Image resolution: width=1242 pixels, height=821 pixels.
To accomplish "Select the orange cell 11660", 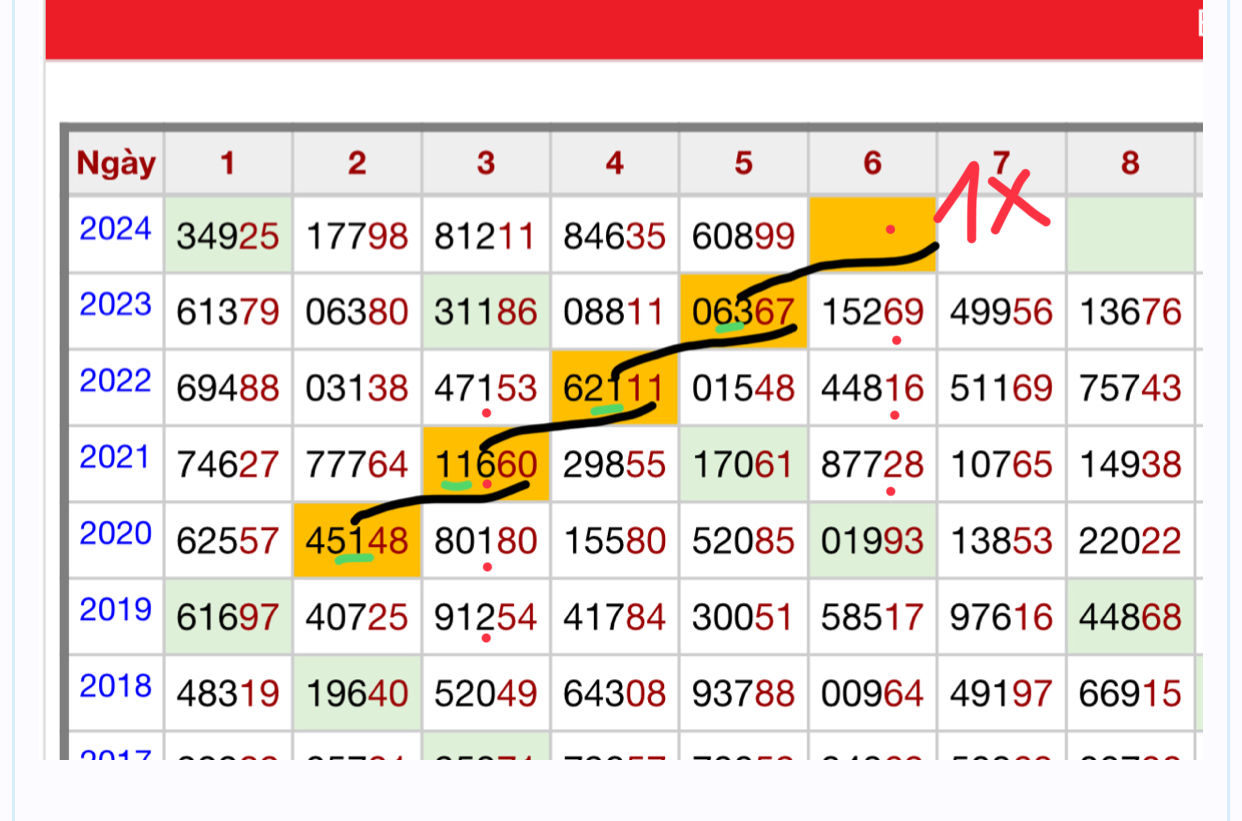I will tap(486, 464).
